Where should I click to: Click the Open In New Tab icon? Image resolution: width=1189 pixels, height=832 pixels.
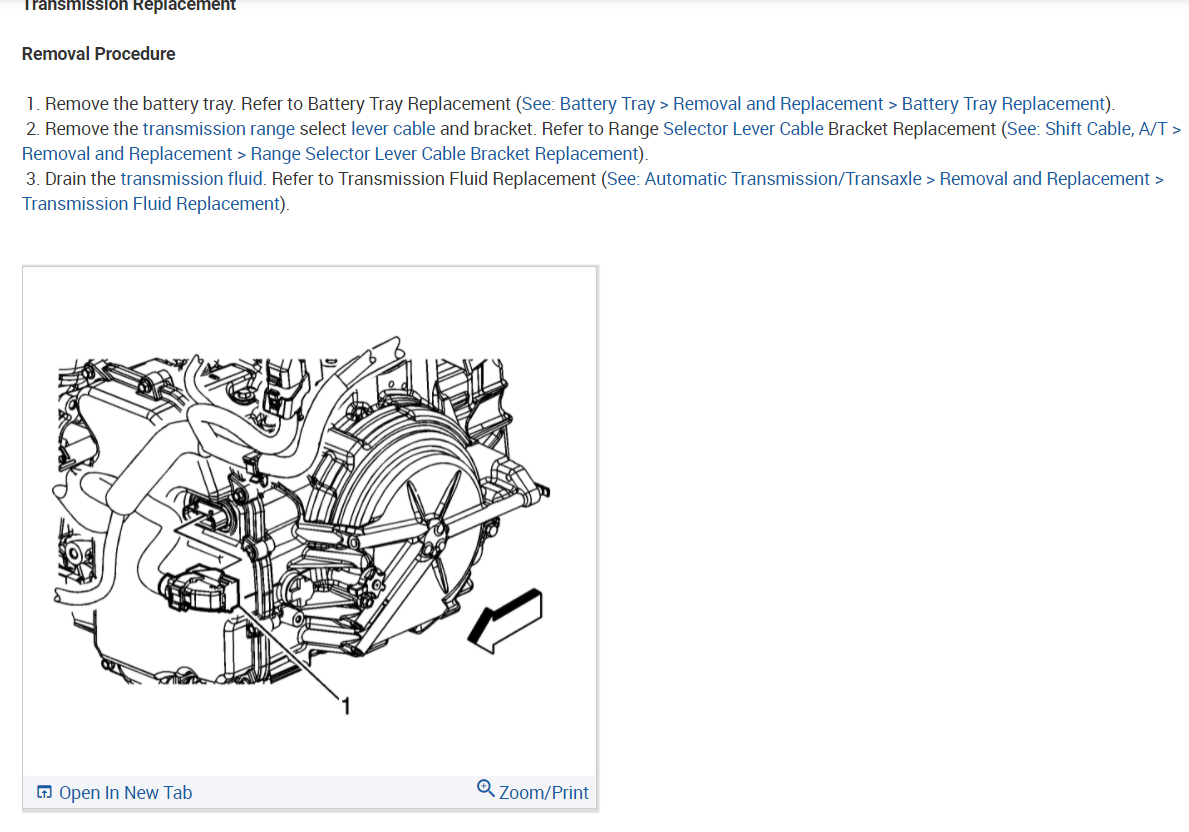pos(44,793)
